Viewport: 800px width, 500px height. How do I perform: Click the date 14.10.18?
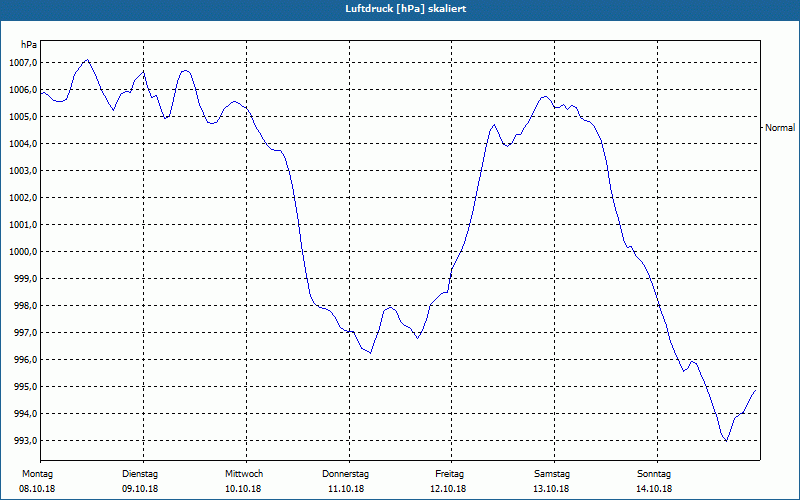[654, 489]
